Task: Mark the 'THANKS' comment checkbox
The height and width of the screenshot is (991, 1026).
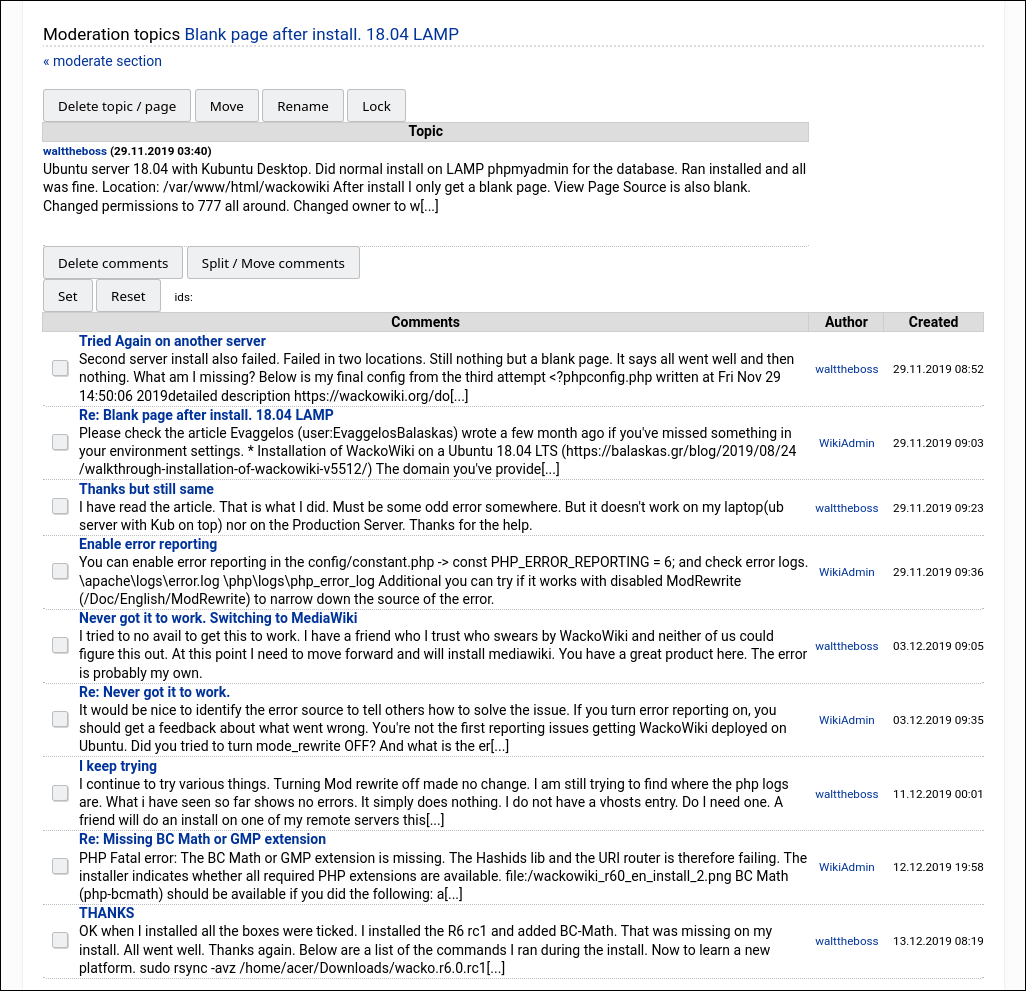Action: (x=60, y=940)
